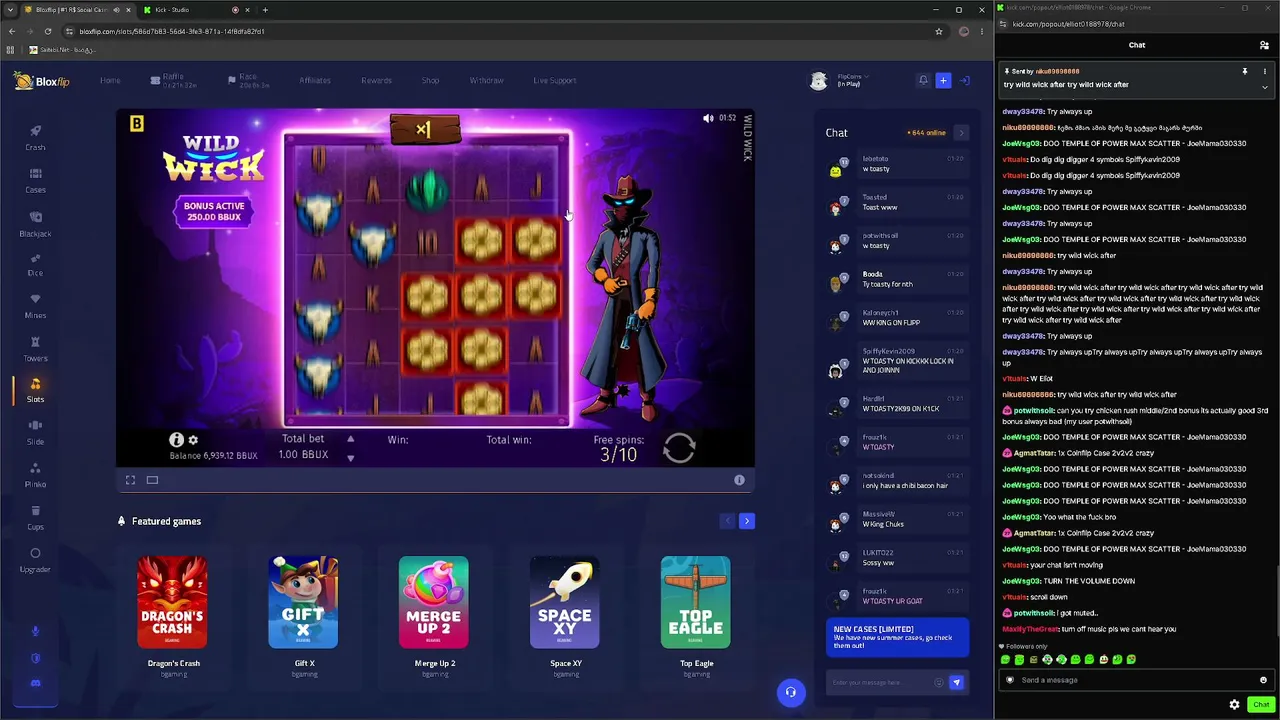Enter fullscreen mode for the slot game

130,480
